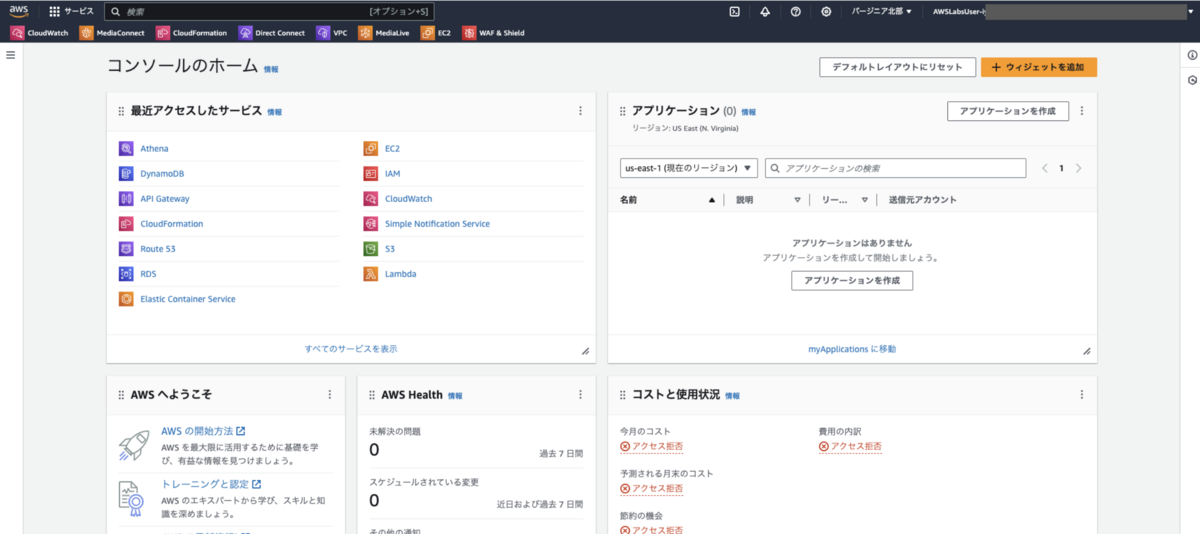Open the notifications bell icon
This screenshot has width=1200, height=534.
tap(765, 11)
